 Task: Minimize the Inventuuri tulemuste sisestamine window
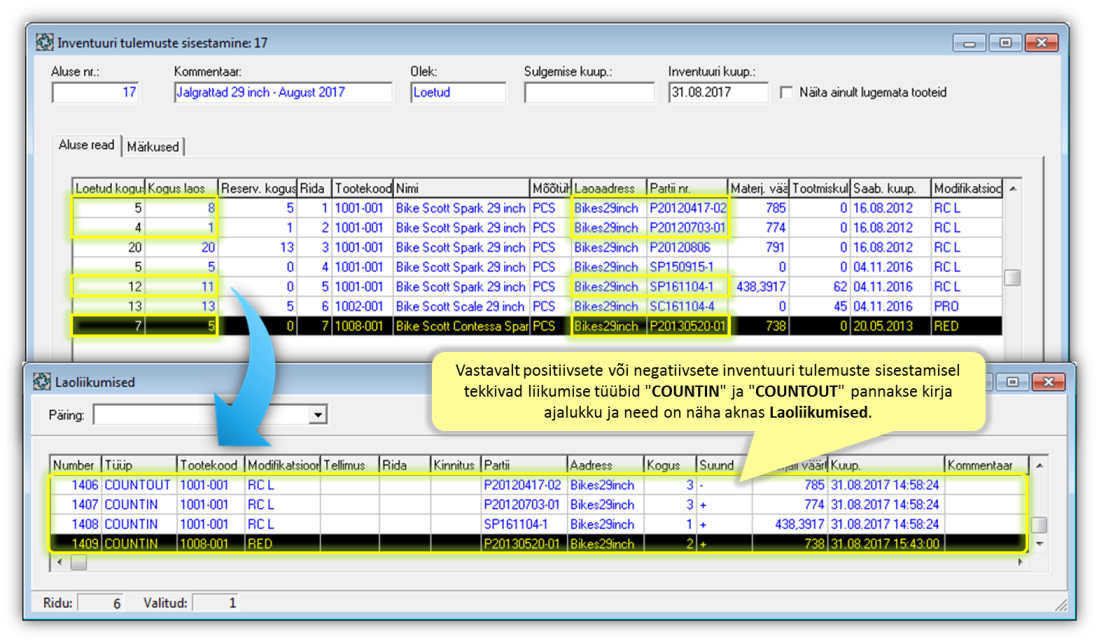pos(970,43)
